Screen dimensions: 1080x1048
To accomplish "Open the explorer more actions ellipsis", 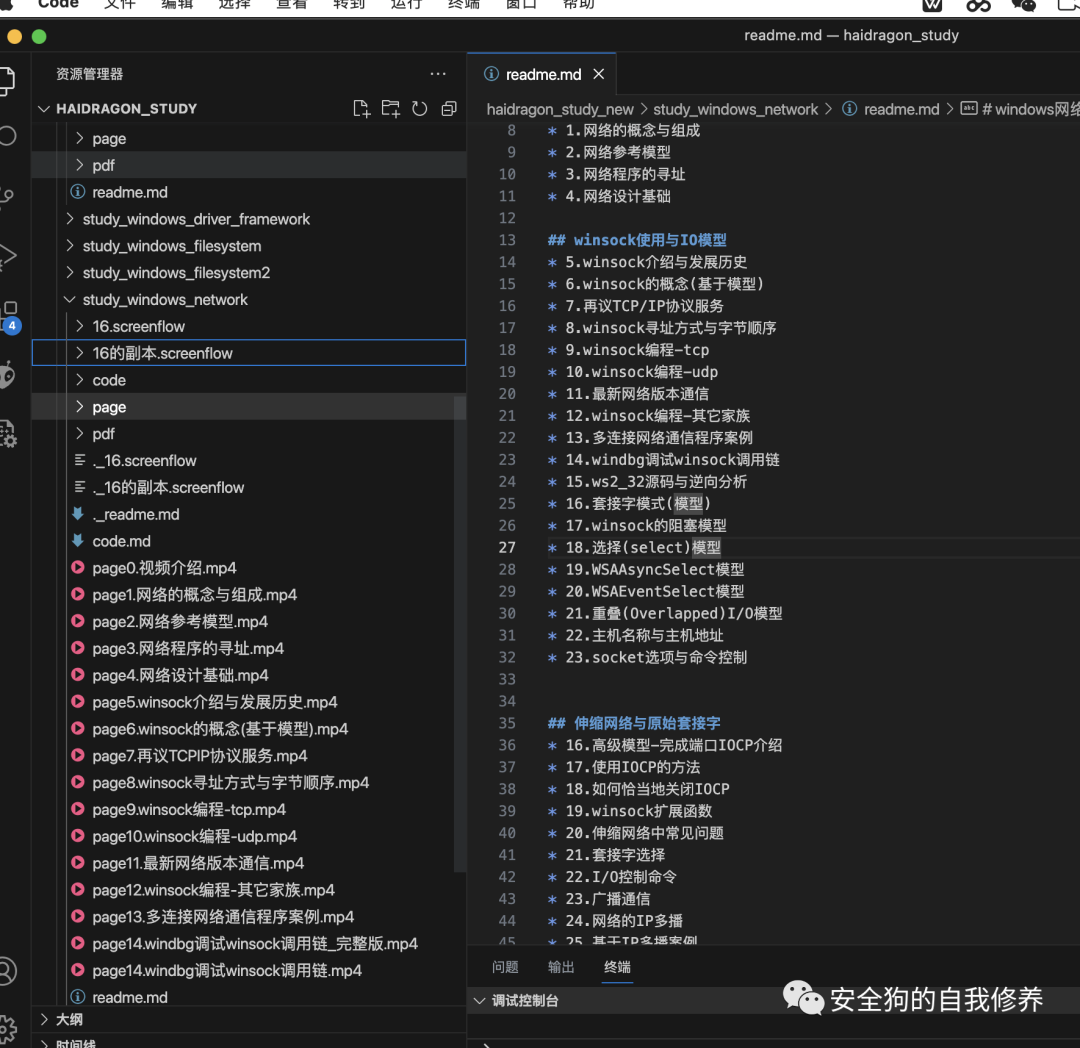I will click(x=437, y=74).
